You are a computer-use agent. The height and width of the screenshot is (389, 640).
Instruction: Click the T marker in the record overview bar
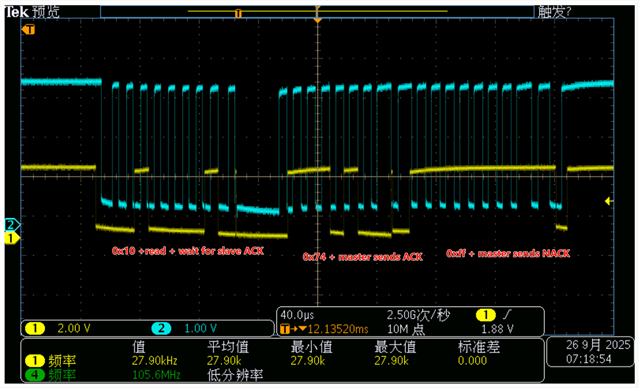(x=238, y=14)
